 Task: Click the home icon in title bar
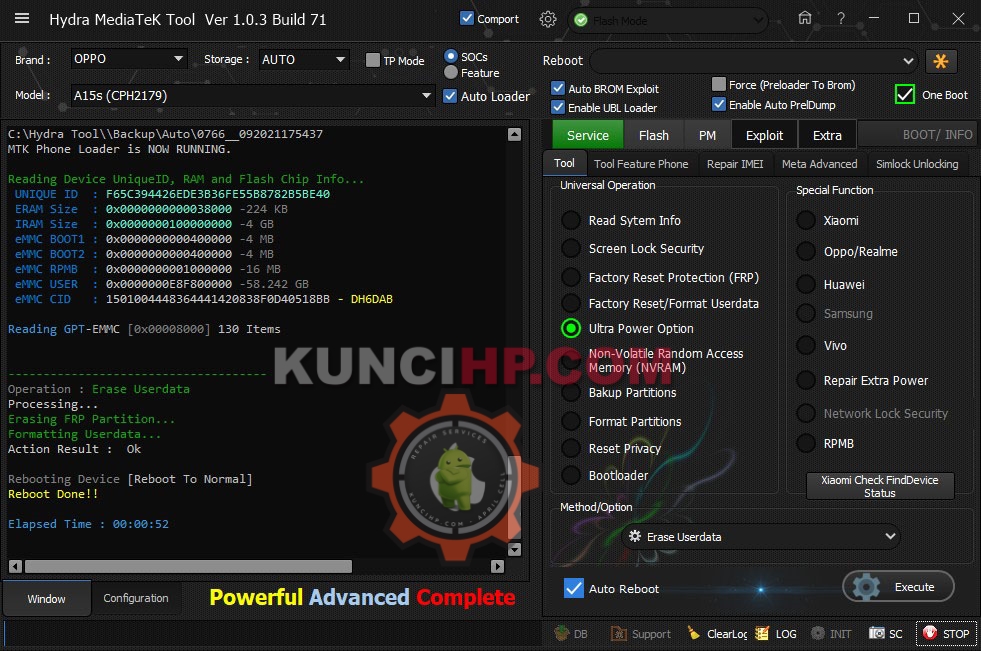(805, 18)
